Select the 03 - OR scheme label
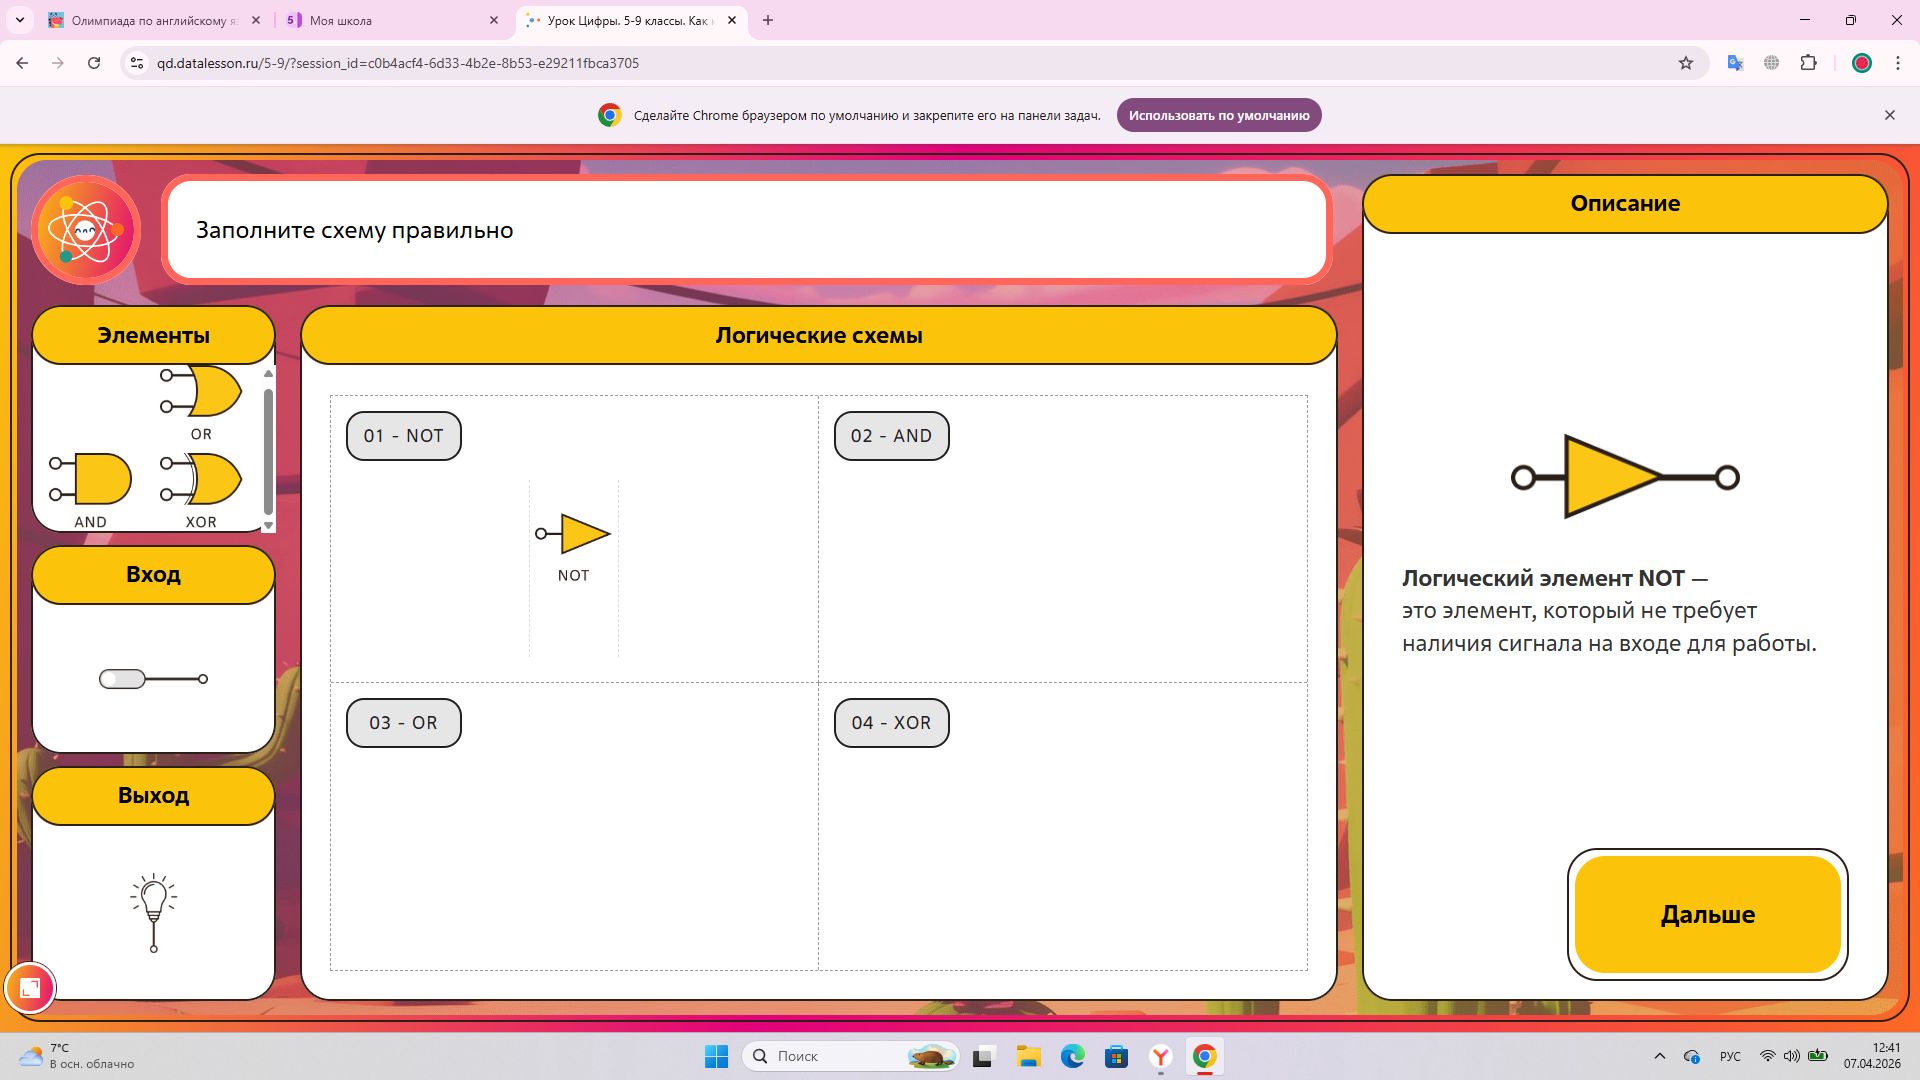The height and width of the screenshot is (1080, 1920). 404,723
